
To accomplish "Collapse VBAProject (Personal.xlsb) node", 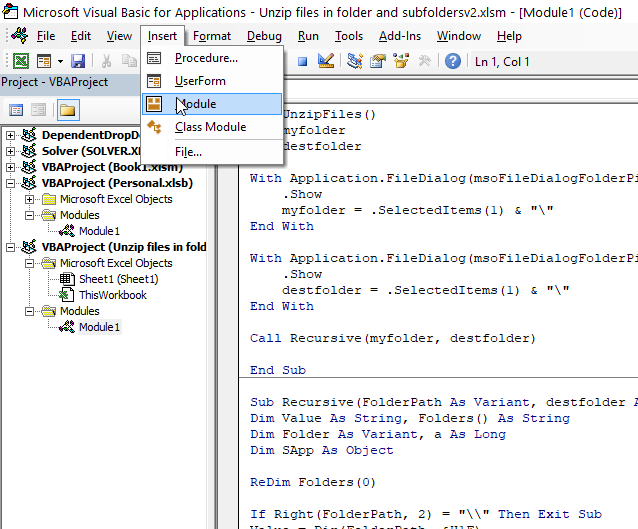I will [x=11, y=183].
